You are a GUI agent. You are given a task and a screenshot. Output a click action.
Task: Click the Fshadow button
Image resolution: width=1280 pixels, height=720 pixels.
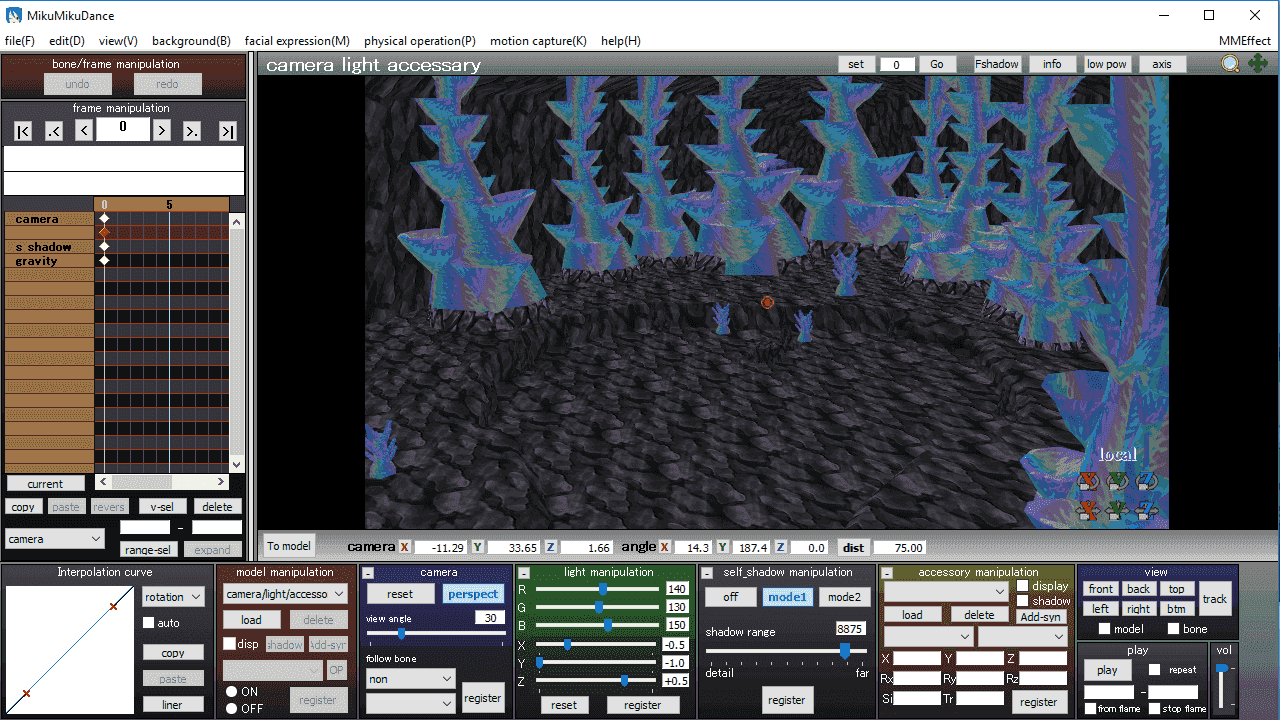[997, 64]
